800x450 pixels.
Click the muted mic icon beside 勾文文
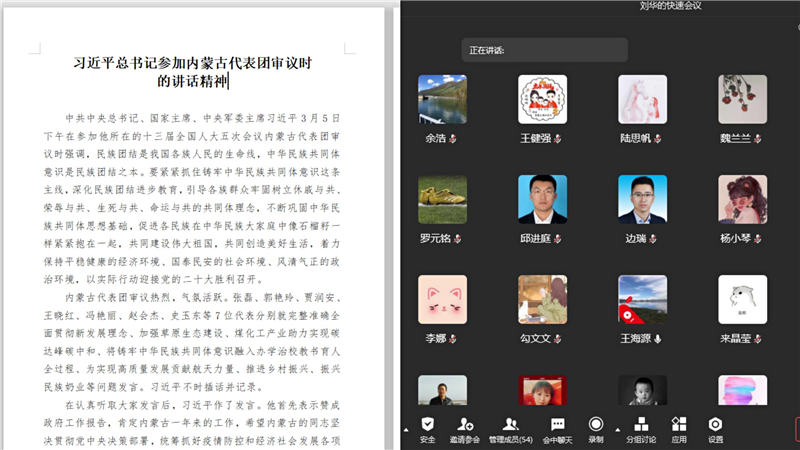point(557,338)
